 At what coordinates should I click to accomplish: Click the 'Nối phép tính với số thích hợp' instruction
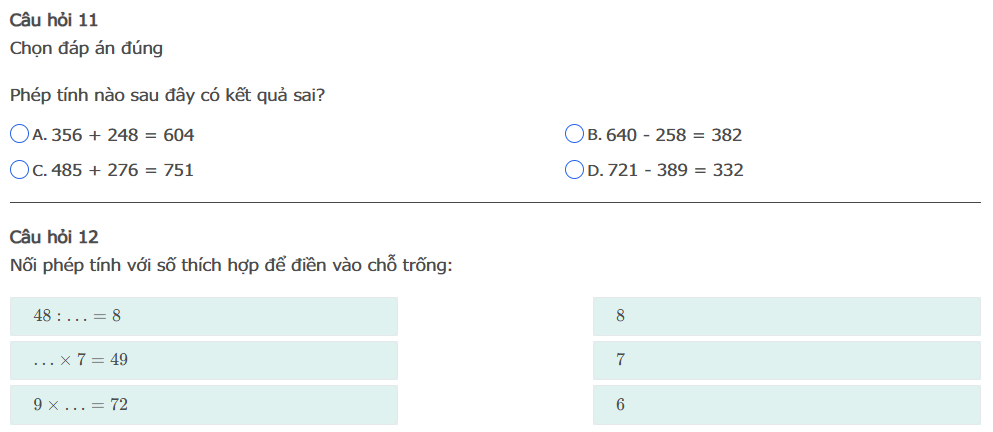pyautogui.click(x=231, y=266)
